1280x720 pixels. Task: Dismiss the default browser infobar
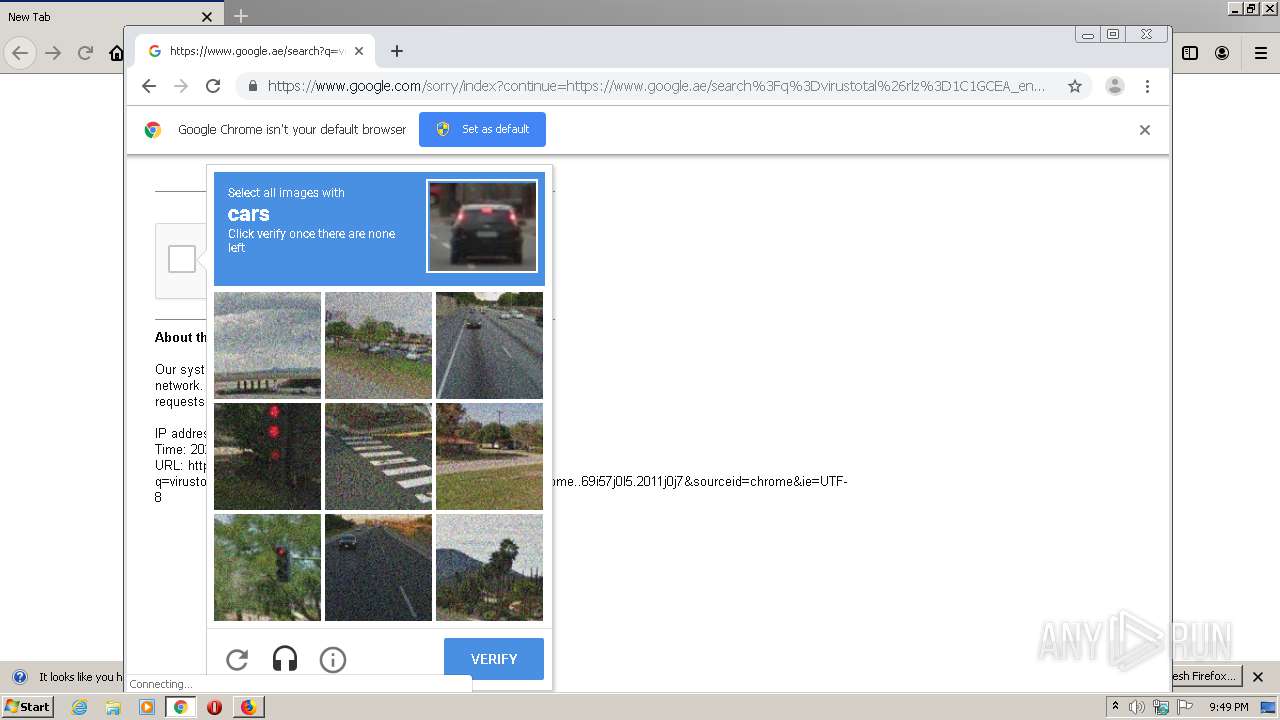[1145, 130]
